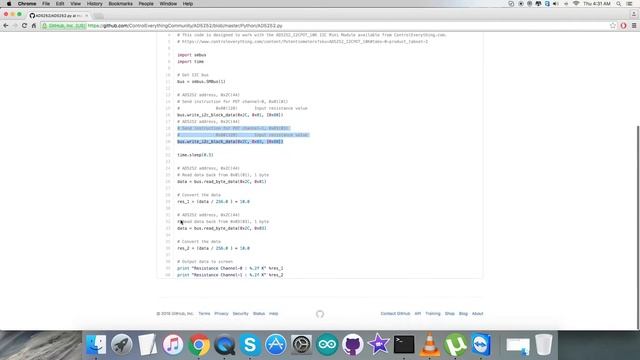Click the Chrome back arrow
The image size is (640, 360).
(6, 26)
